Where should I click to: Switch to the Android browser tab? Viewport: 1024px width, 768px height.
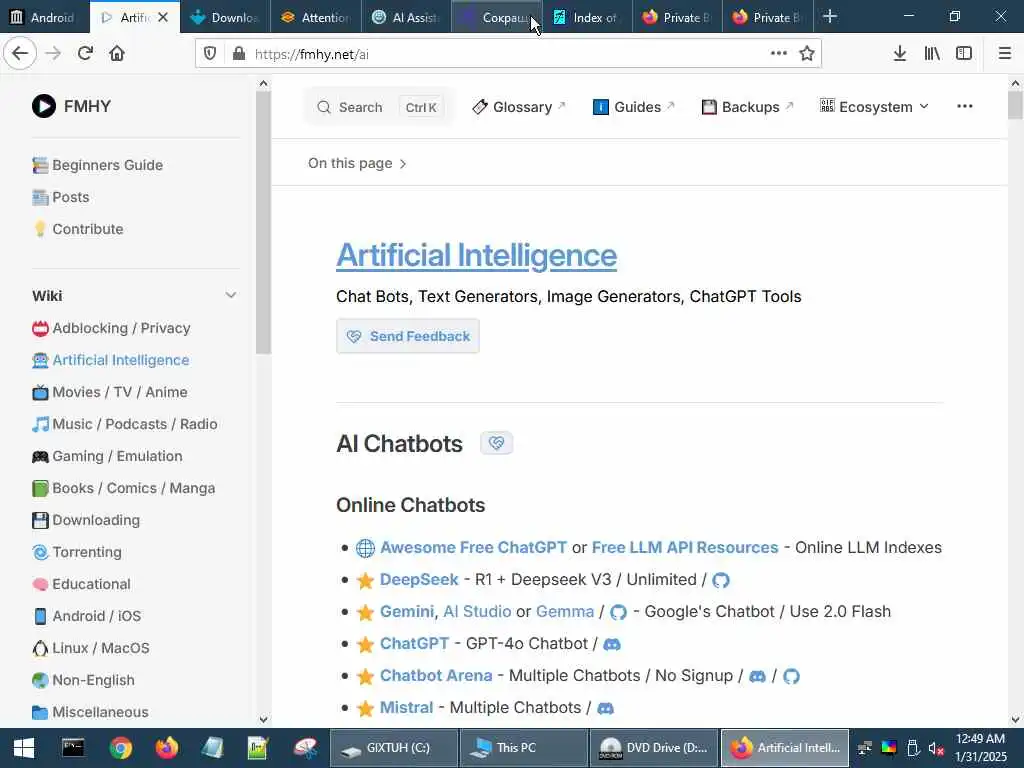[x=44, y=17]
